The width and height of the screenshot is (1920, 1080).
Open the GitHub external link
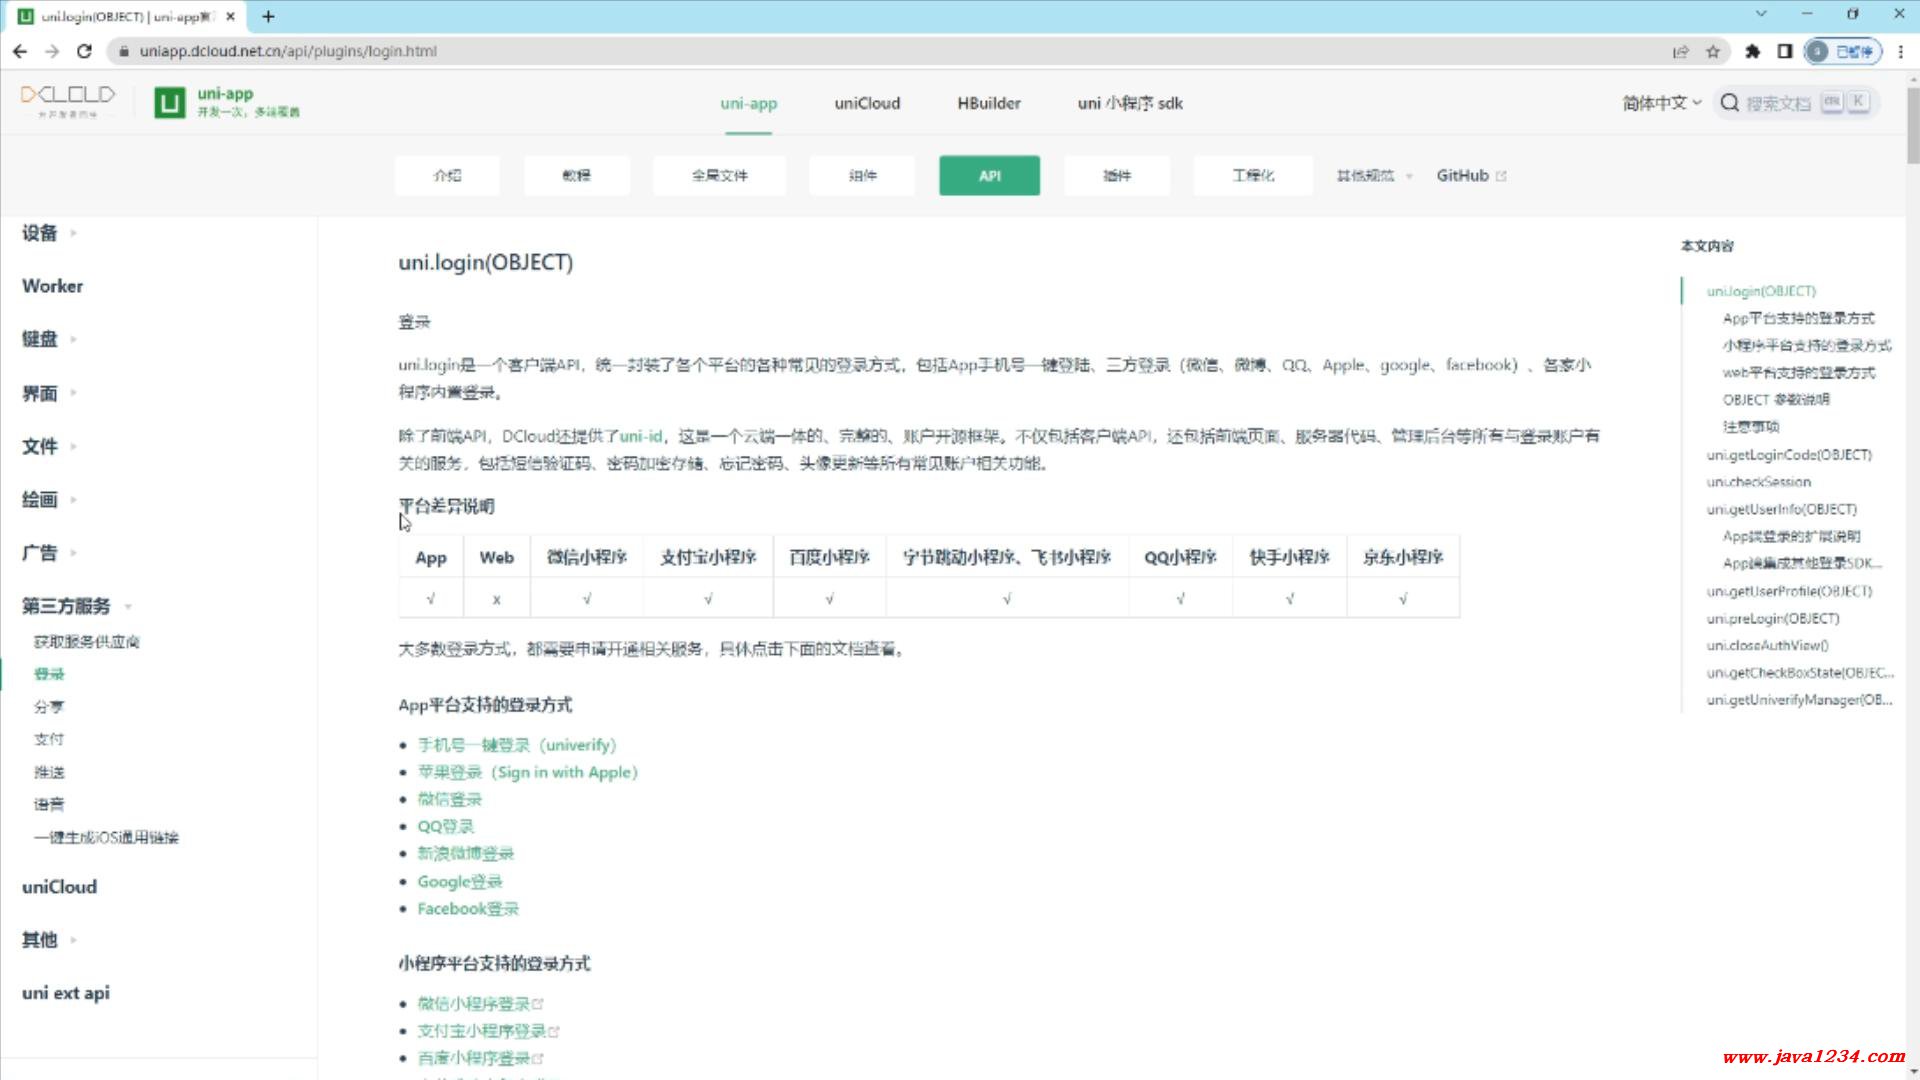pos(1471,175)
